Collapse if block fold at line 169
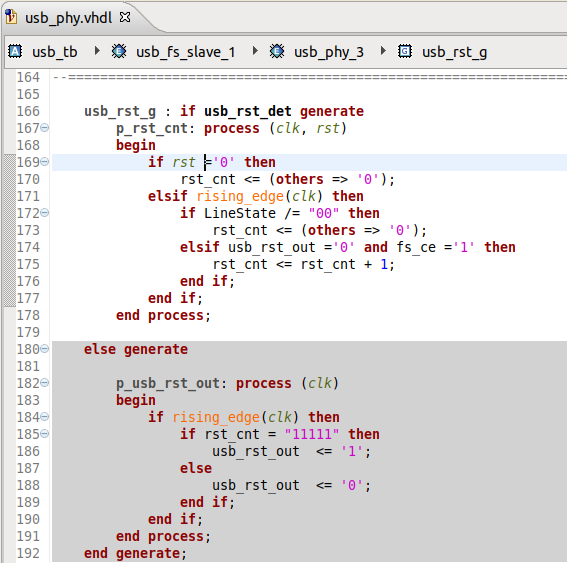This screenshot has height=563, width=567. pos(44,162)
